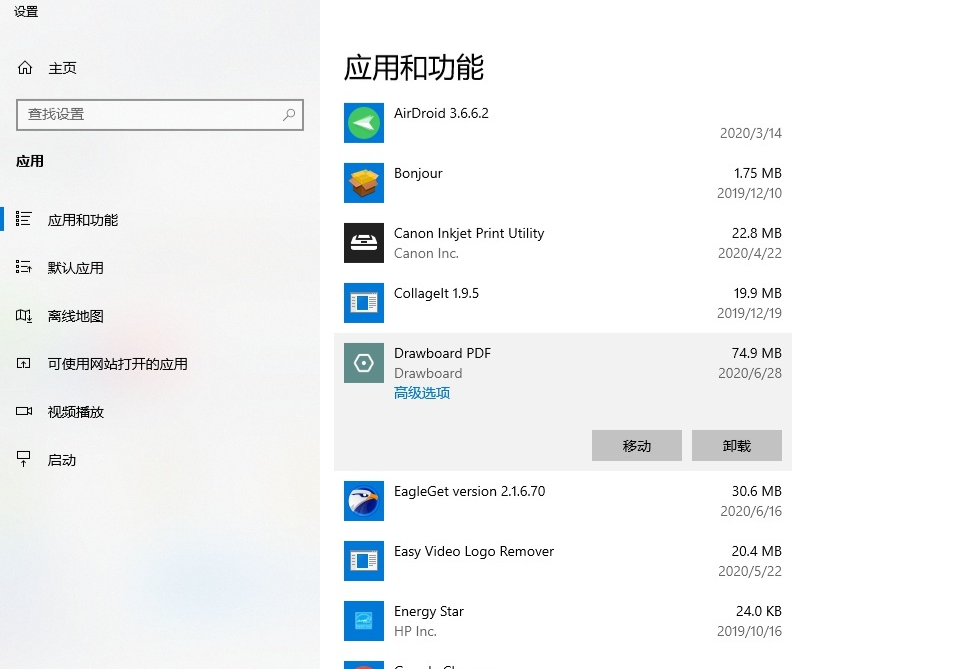This screenshot has height=669, width=964.
Task: Select the Bonjour app name
Action: click(x=418, y=173)
